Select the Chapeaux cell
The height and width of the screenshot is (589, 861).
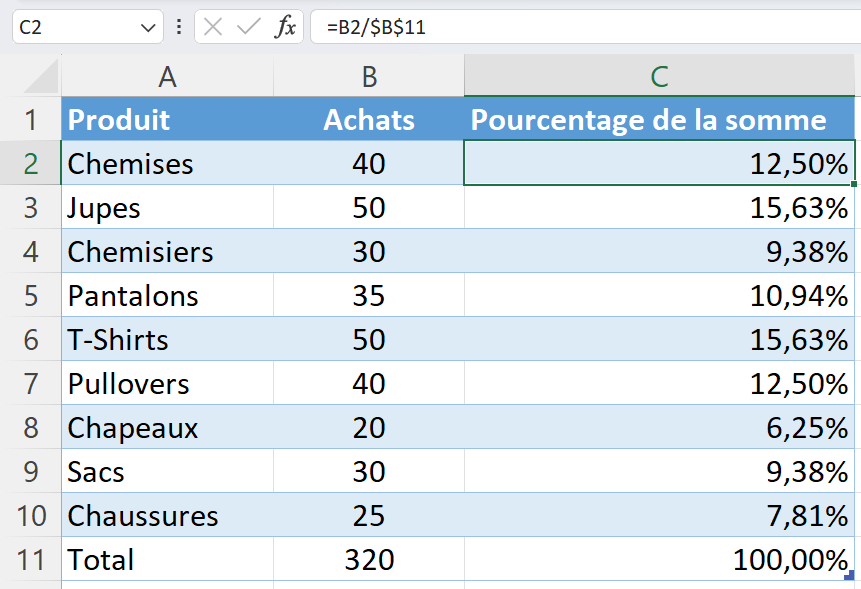tap(167, 427)
